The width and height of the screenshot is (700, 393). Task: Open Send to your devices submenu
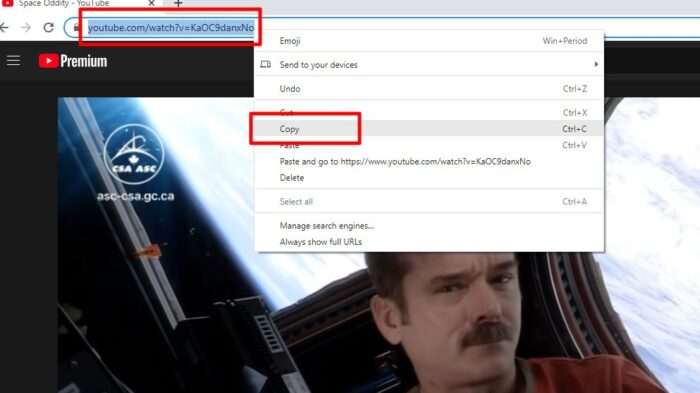[x=429, y=65]
